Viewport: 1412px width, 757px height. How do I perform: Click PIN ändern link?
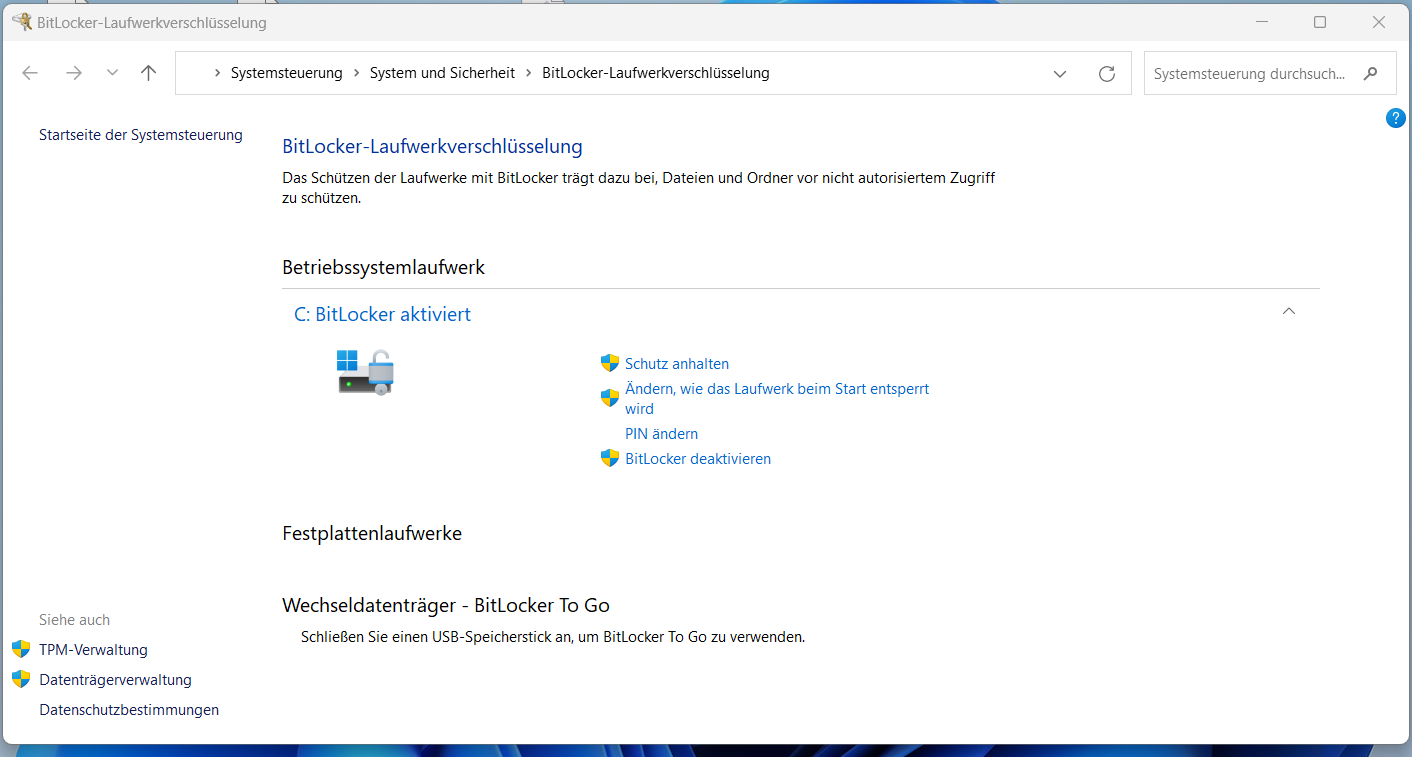click(x=661, y=434)
